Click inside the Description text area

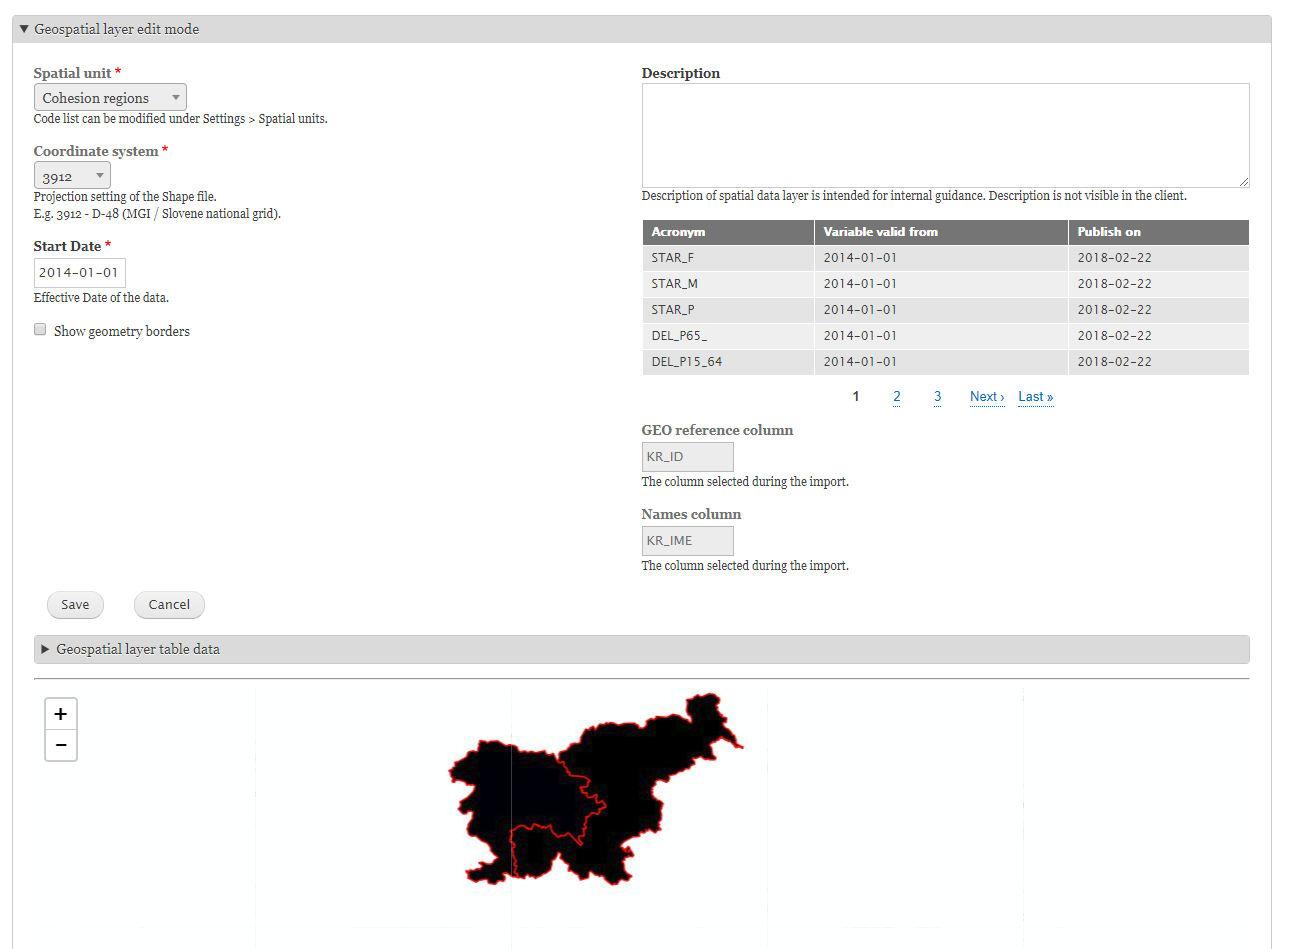pyautogui.click(x=945, y=135)
